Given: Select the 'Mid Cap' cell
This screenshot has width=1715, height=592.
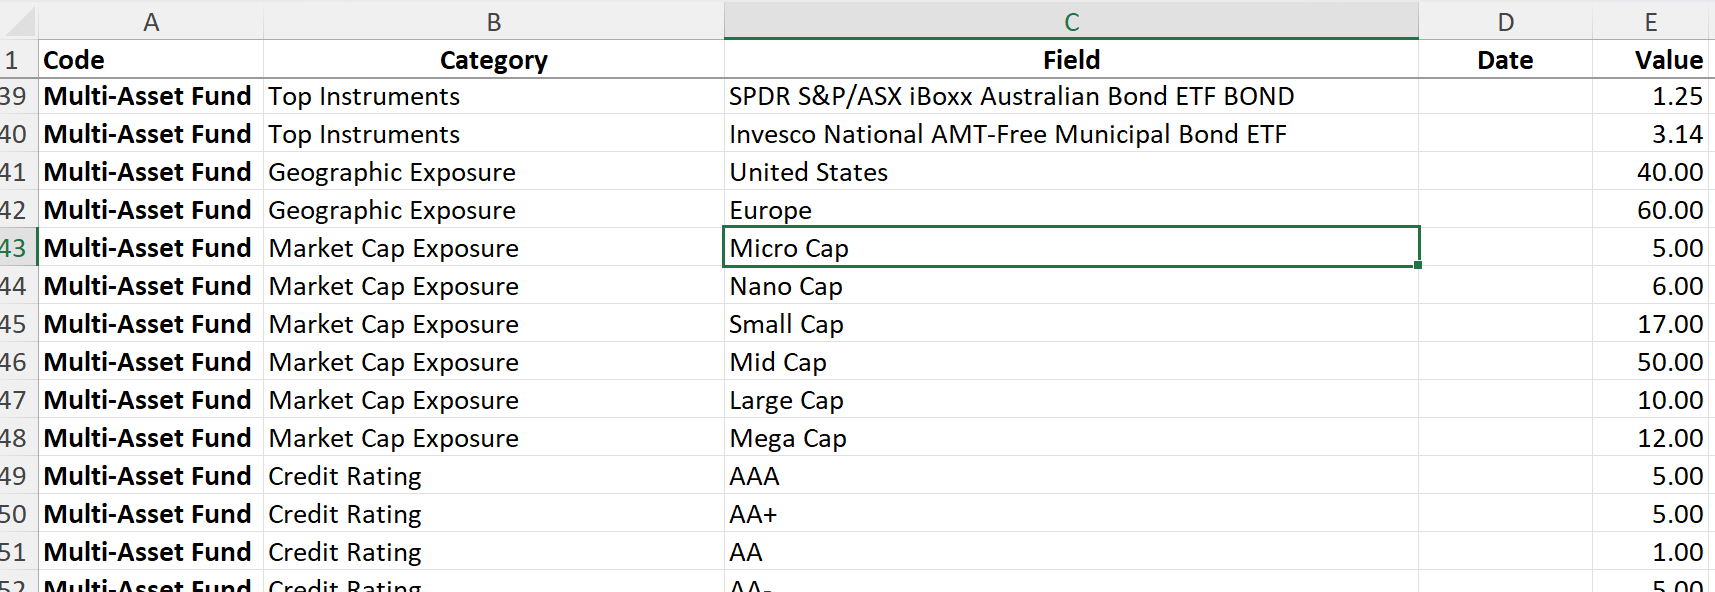Looking at the screenshot, I should tap(1071, 362).
